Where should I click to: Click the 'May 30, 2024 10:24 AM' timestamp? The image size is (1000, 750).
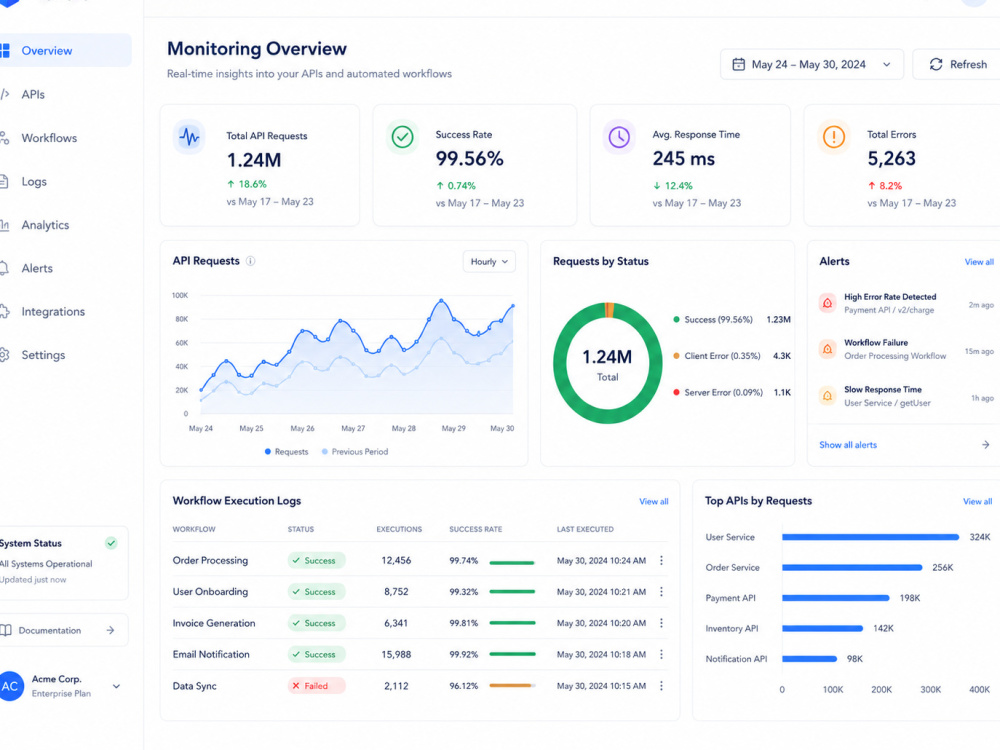601,561
